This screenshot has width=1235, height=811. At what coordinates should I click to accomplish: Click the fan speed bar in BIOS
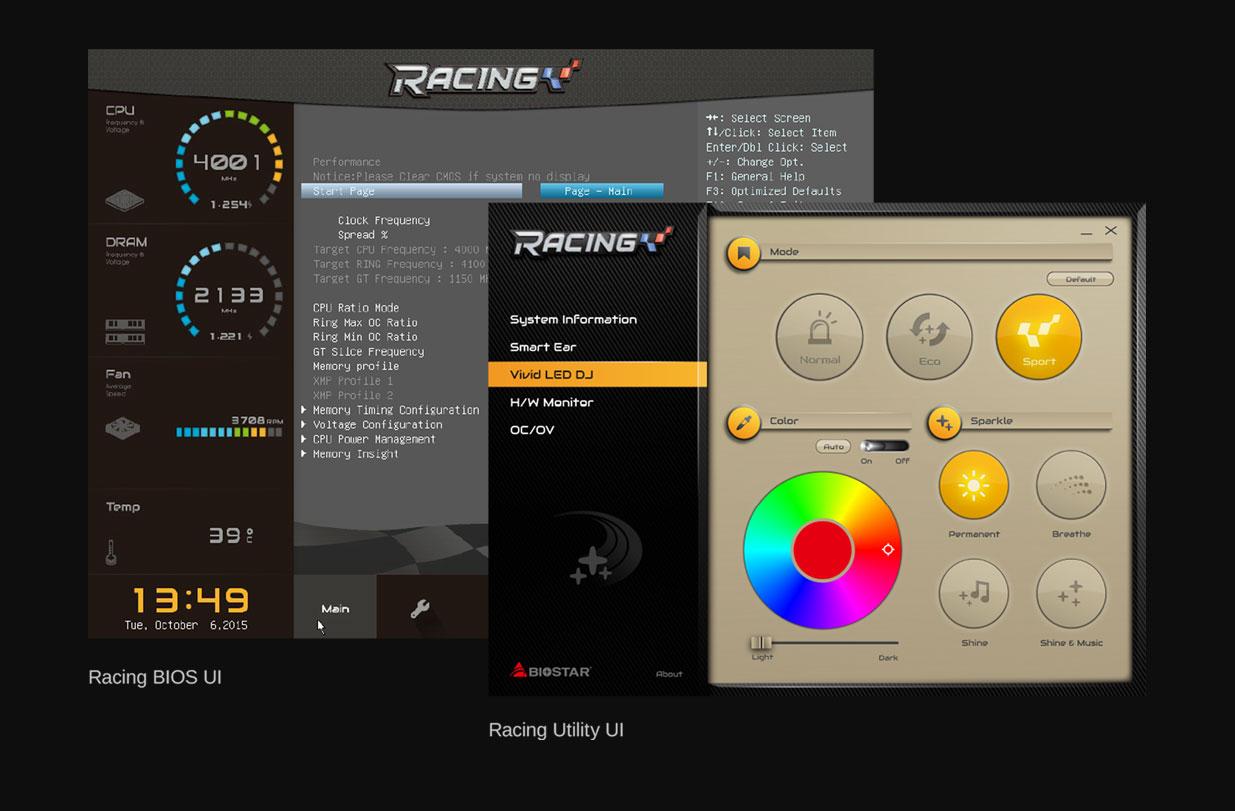pos(229,432)
